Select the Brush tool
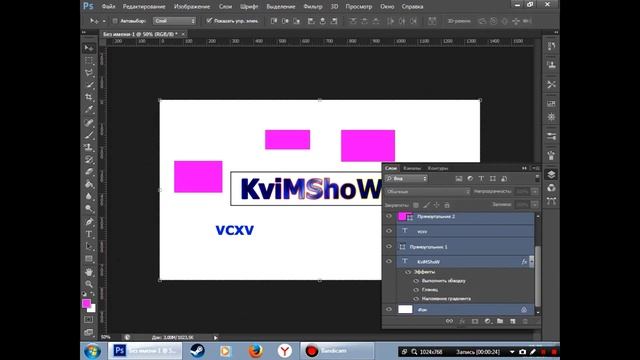The height and width of the screenshot is (360, 640). tap(89, 135)
